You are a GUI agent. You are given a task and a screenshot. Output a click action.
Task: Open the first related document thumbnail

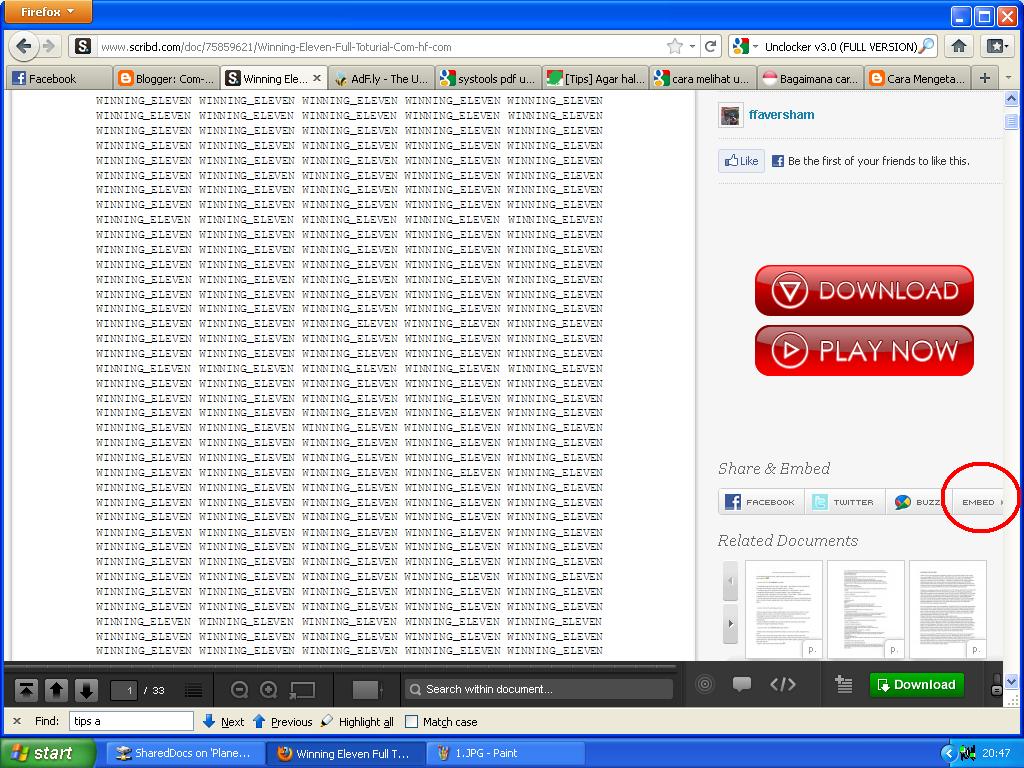click(x=784, y=609)
